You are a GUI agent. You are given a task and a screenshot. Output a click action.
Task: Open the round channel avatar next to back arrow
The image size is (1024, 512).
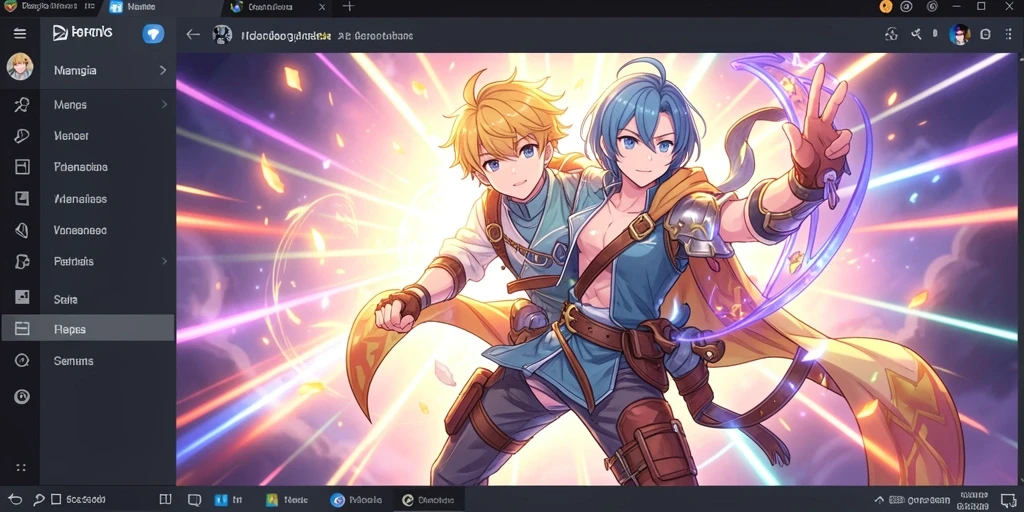(x=223, y=35)
